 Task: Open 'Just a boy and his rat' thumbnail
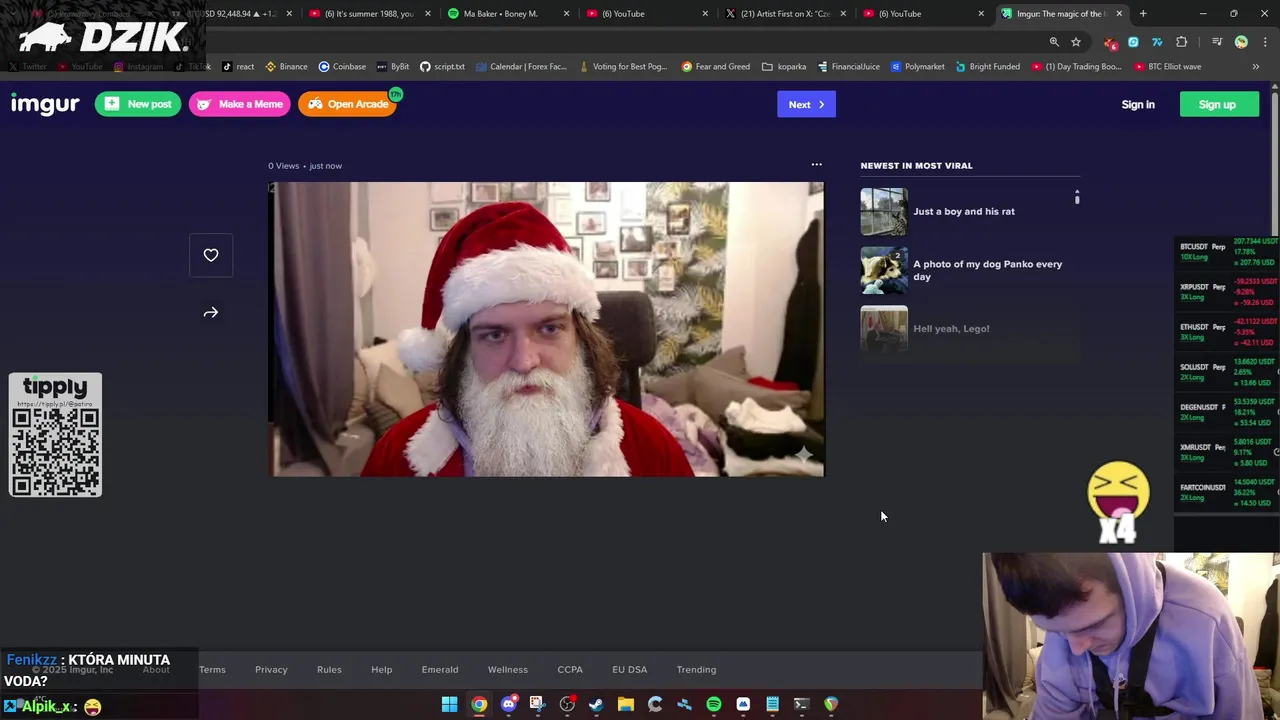[x=884, y=212]
